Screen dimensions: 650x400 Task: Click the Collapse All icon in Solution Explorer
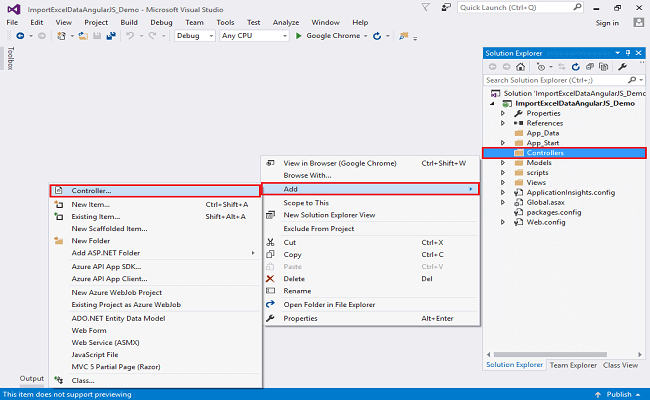[x=589, y=67]
